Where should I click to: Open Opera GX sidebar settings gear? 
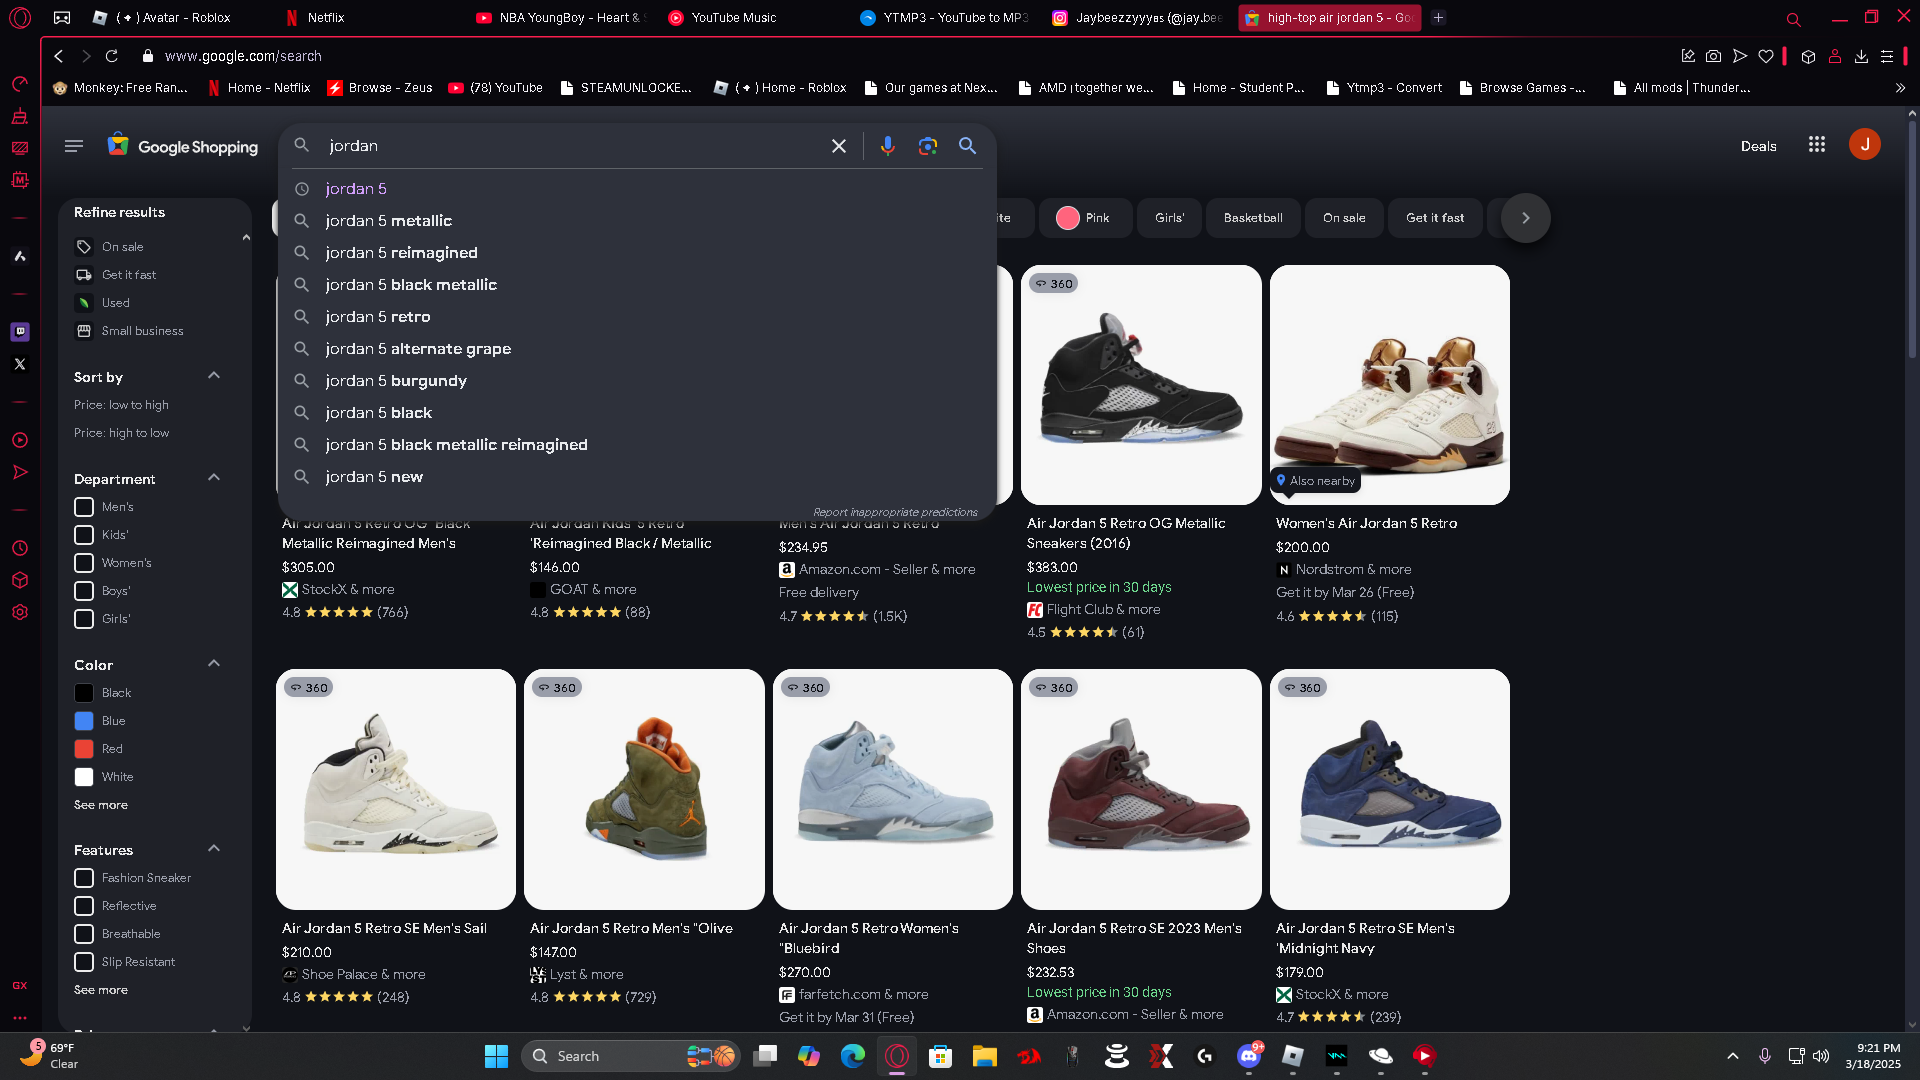[x=20, y=612]
